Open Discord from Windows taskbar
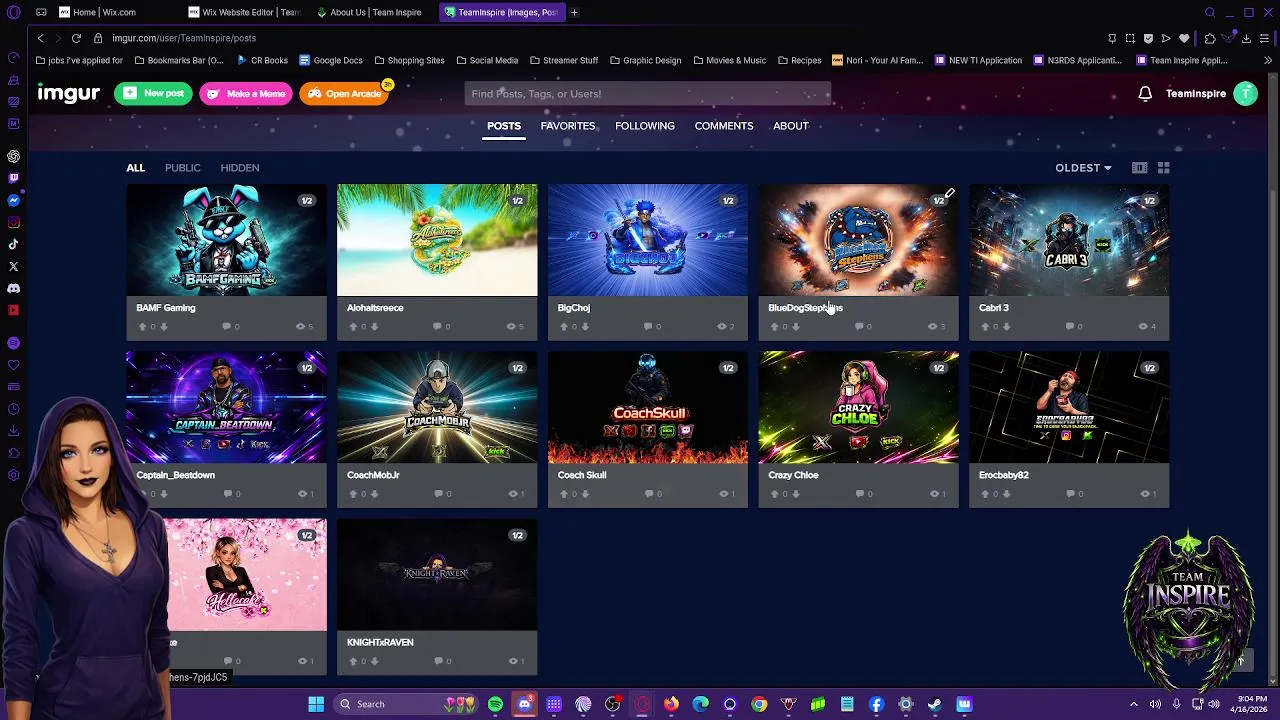 [x=524, y=704]
